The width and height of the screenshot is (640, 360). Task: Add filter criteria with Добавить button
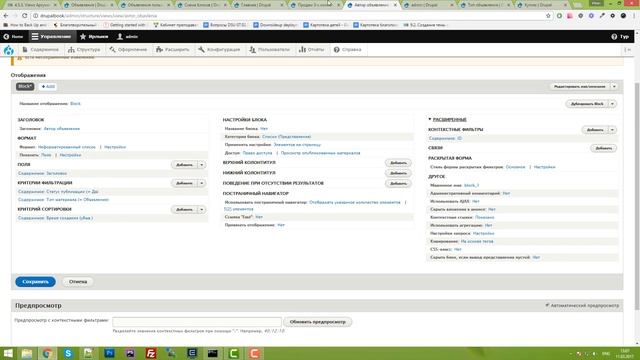184,183
